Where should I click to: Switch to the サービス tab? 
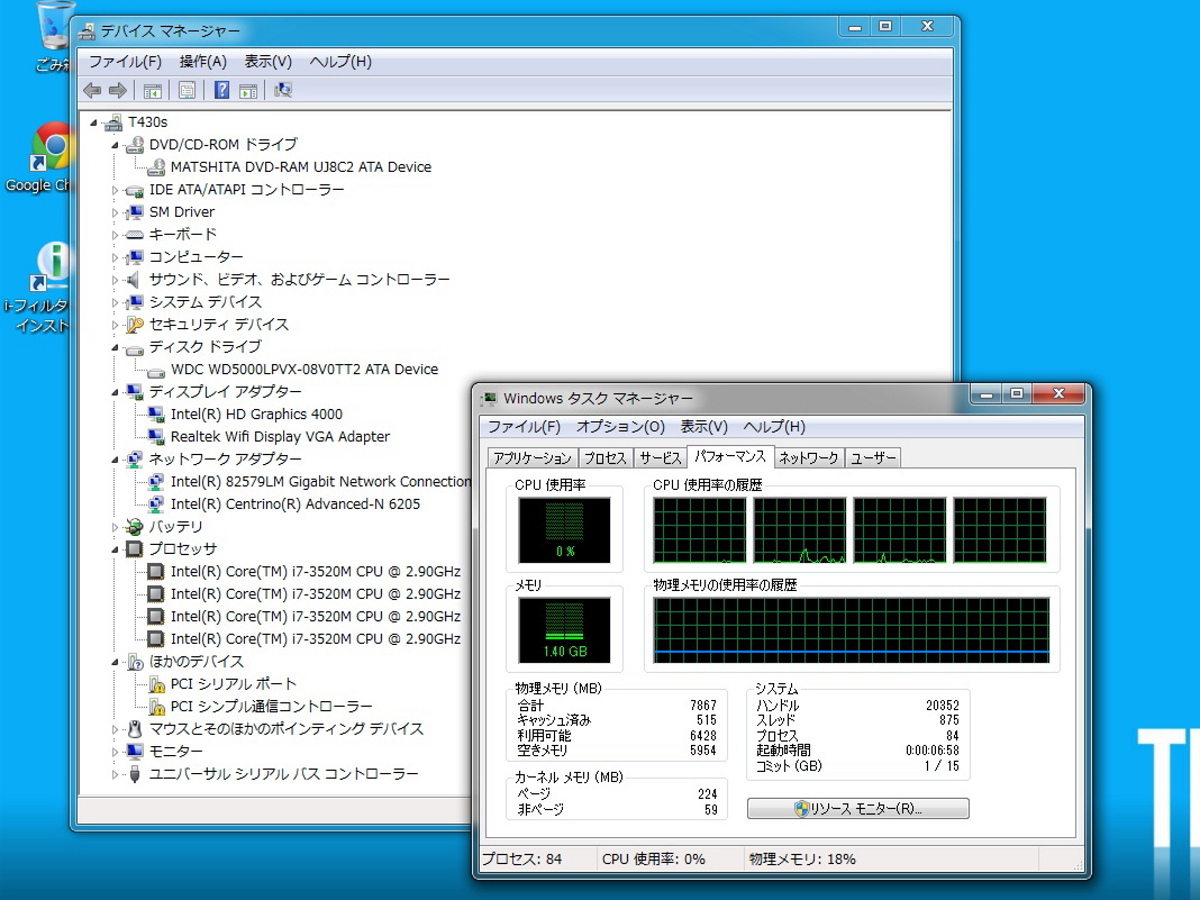660,458
